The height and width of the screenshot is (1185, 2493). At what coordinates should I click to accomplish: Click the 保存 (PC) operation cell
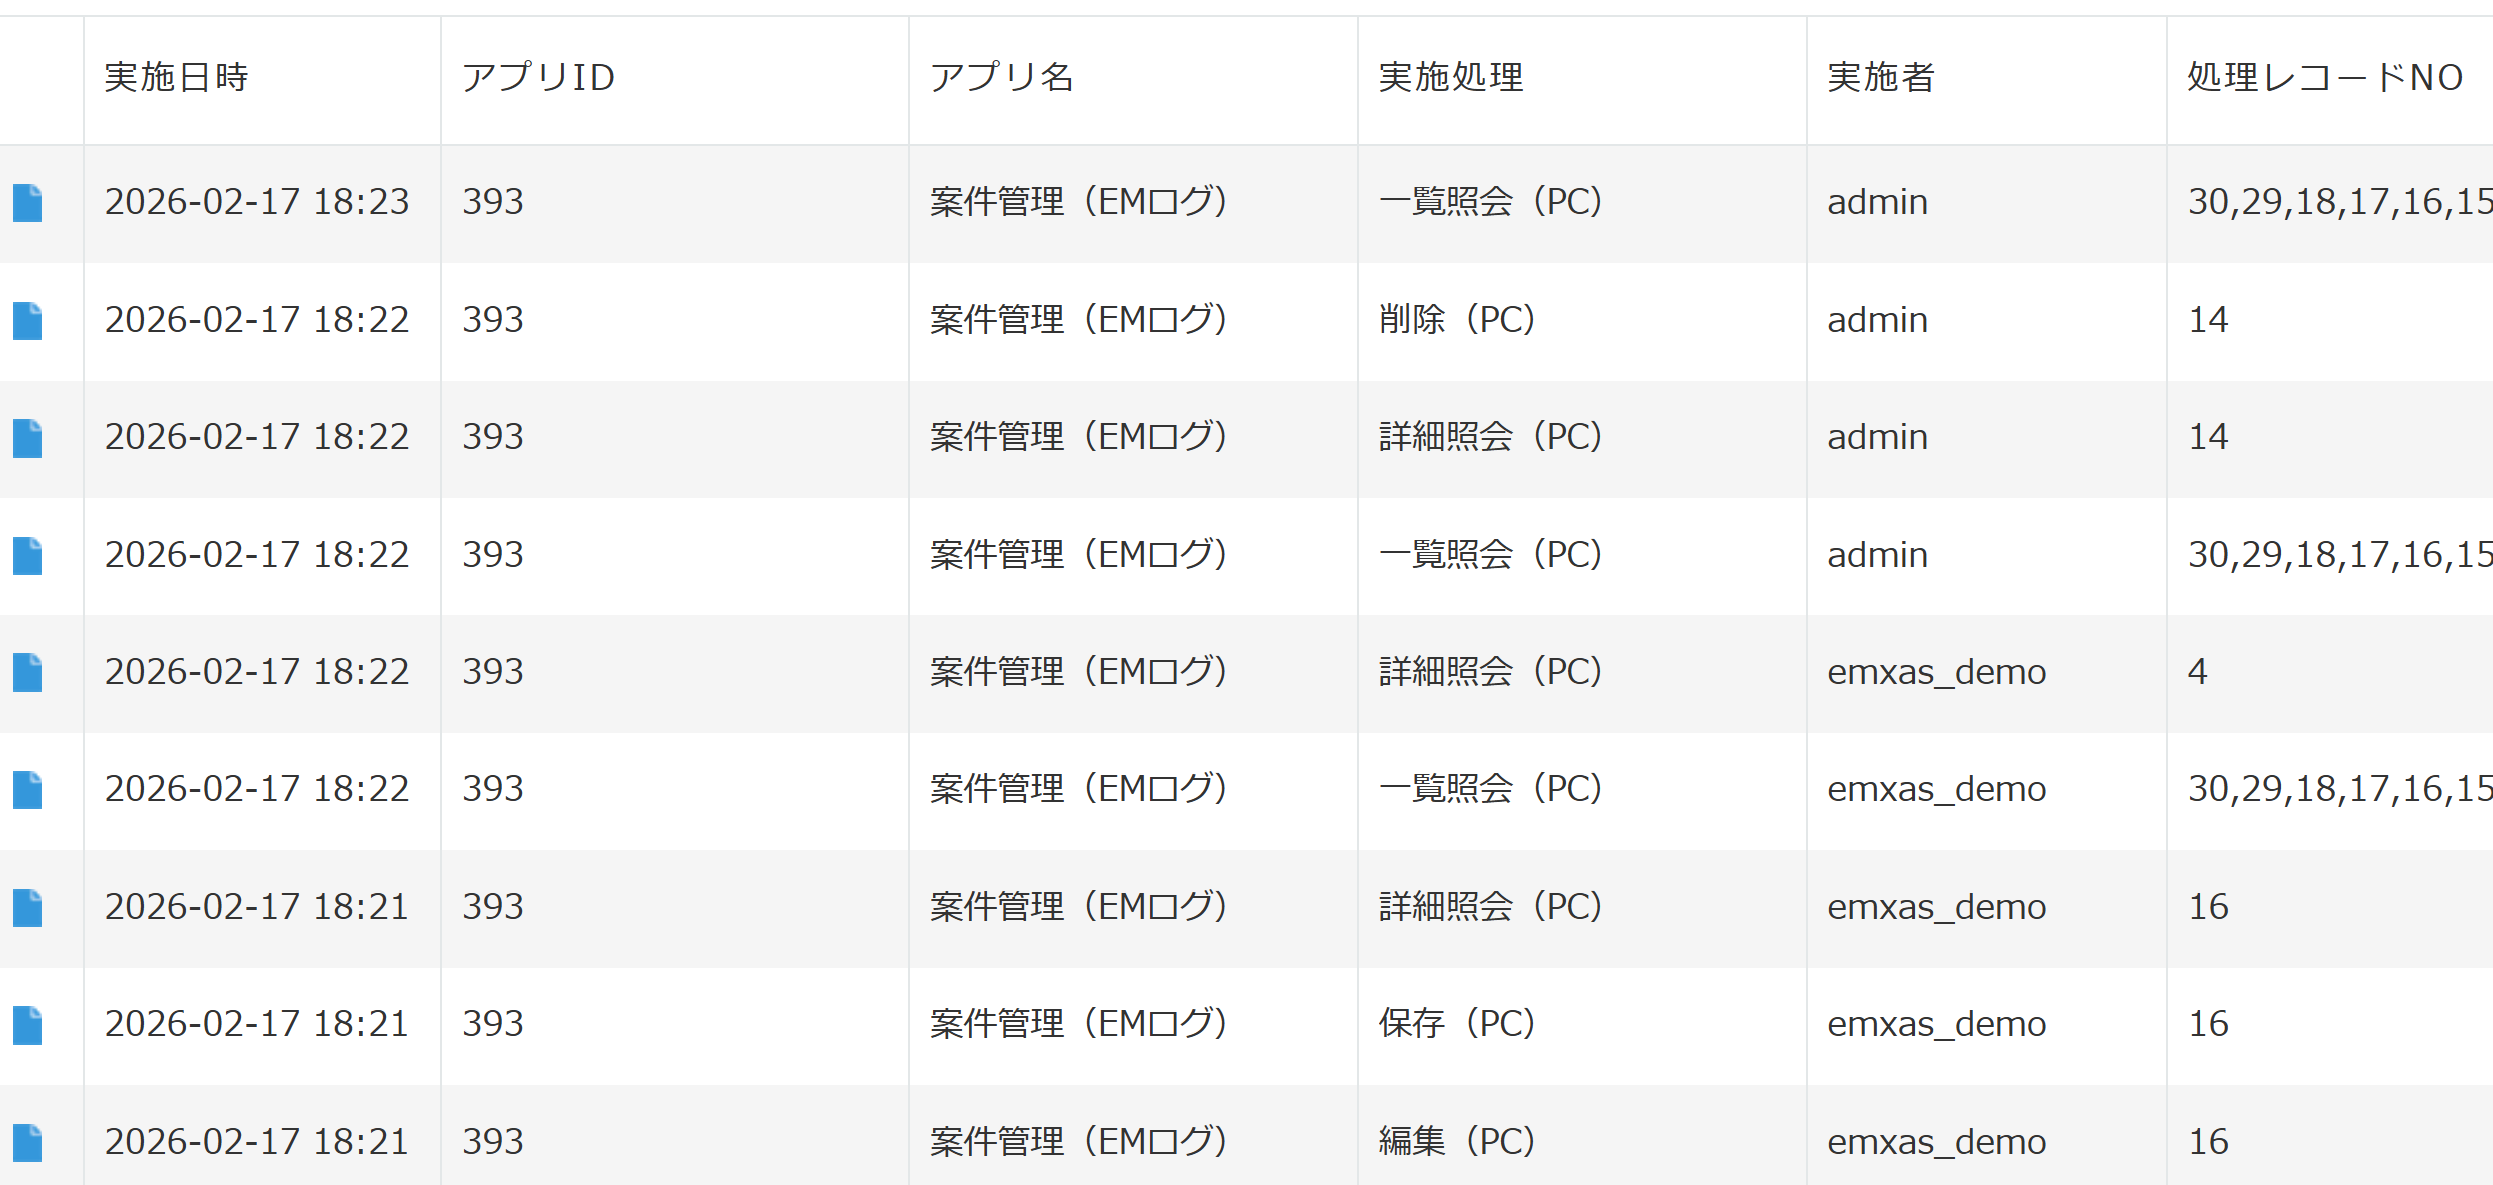1456,1024
